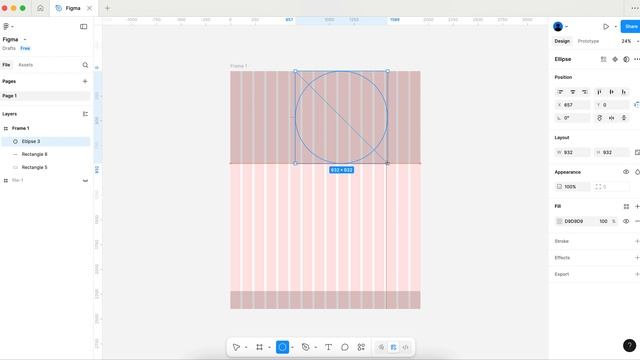The image size is (640, 360).
Task: Switch to the Assets tab
Action: [x=25, y=65]
